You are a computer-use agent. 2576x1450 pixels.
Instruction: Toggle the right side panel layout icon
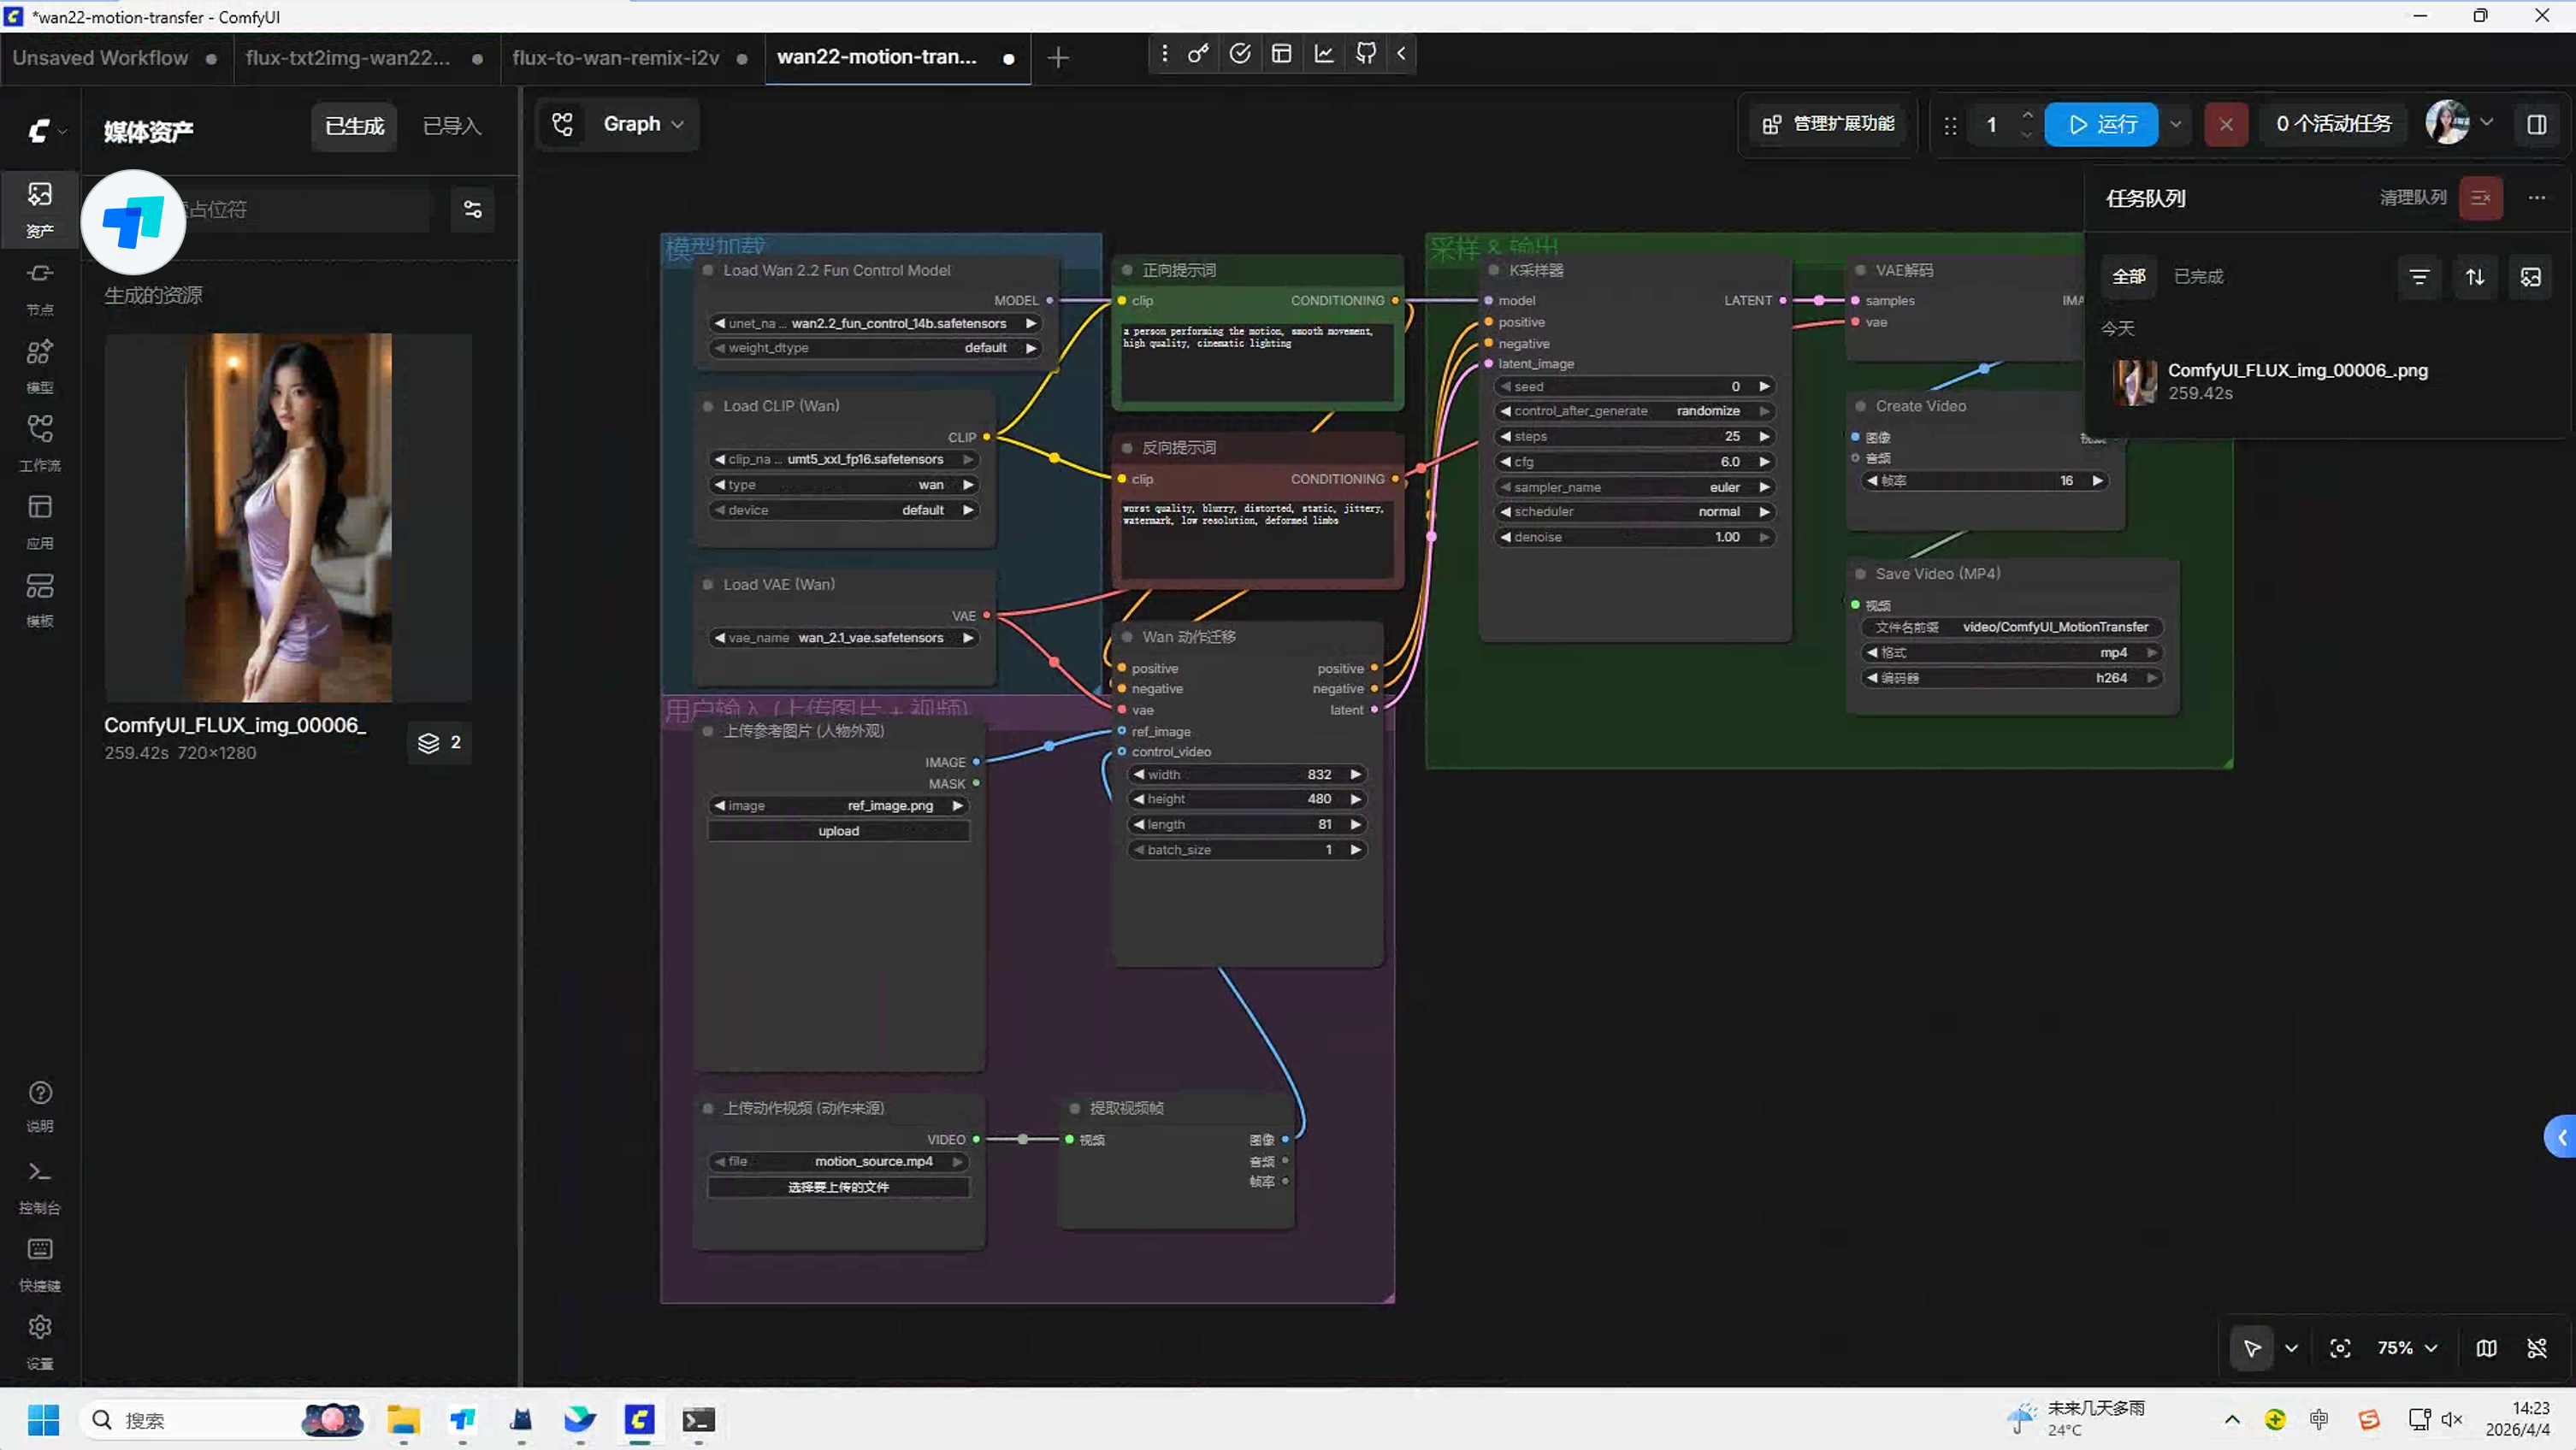click(x=2536, y=124)
